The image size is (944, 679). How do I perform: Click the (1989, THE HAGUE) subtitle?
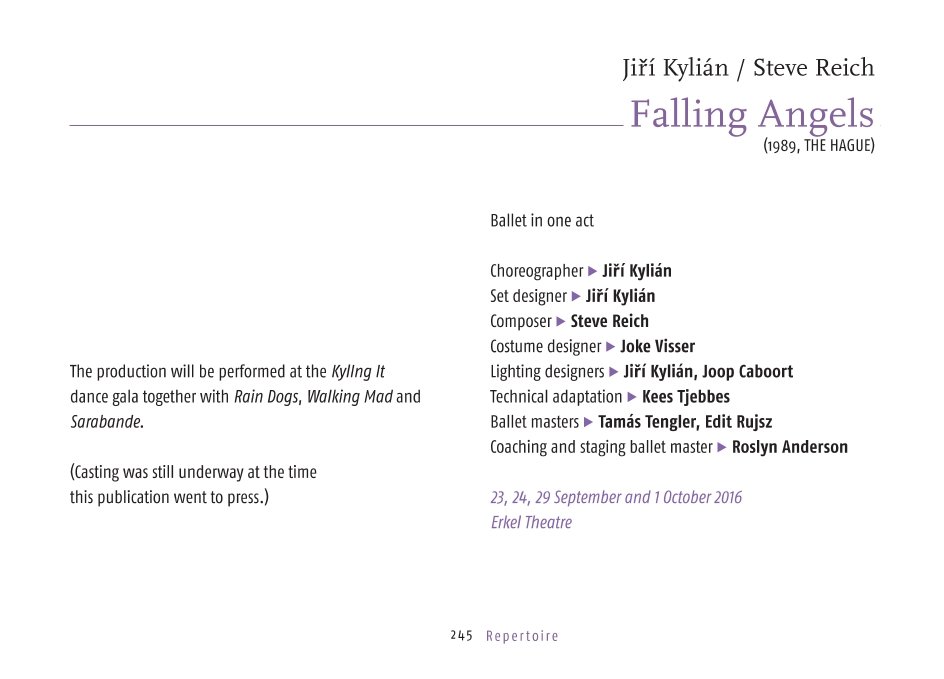[818, 146]
